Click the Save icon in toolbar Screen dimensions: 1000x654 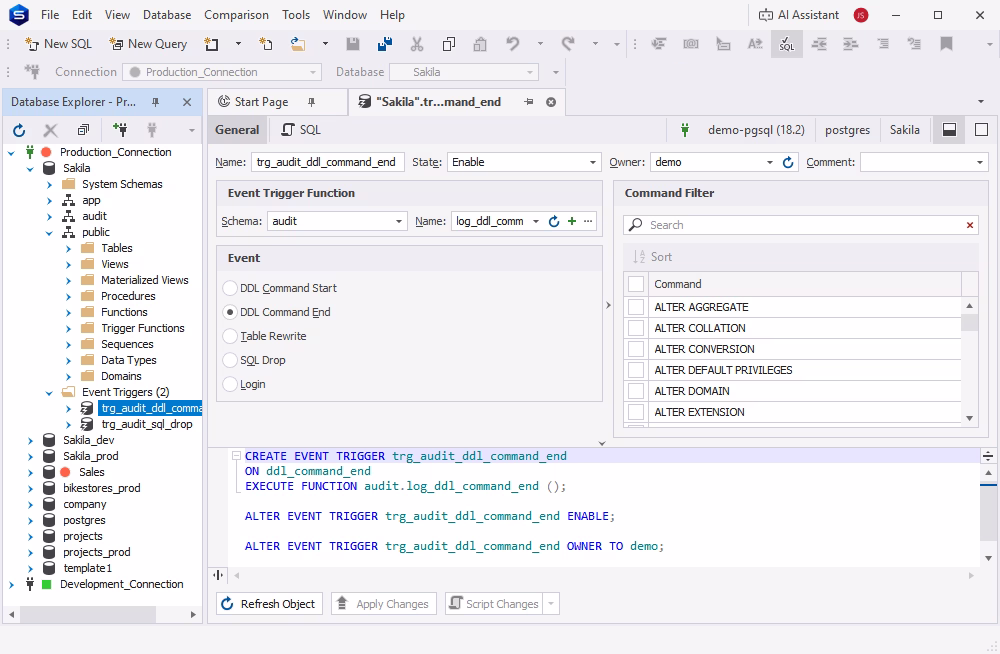pyautogui.click(x=353, y=44)
